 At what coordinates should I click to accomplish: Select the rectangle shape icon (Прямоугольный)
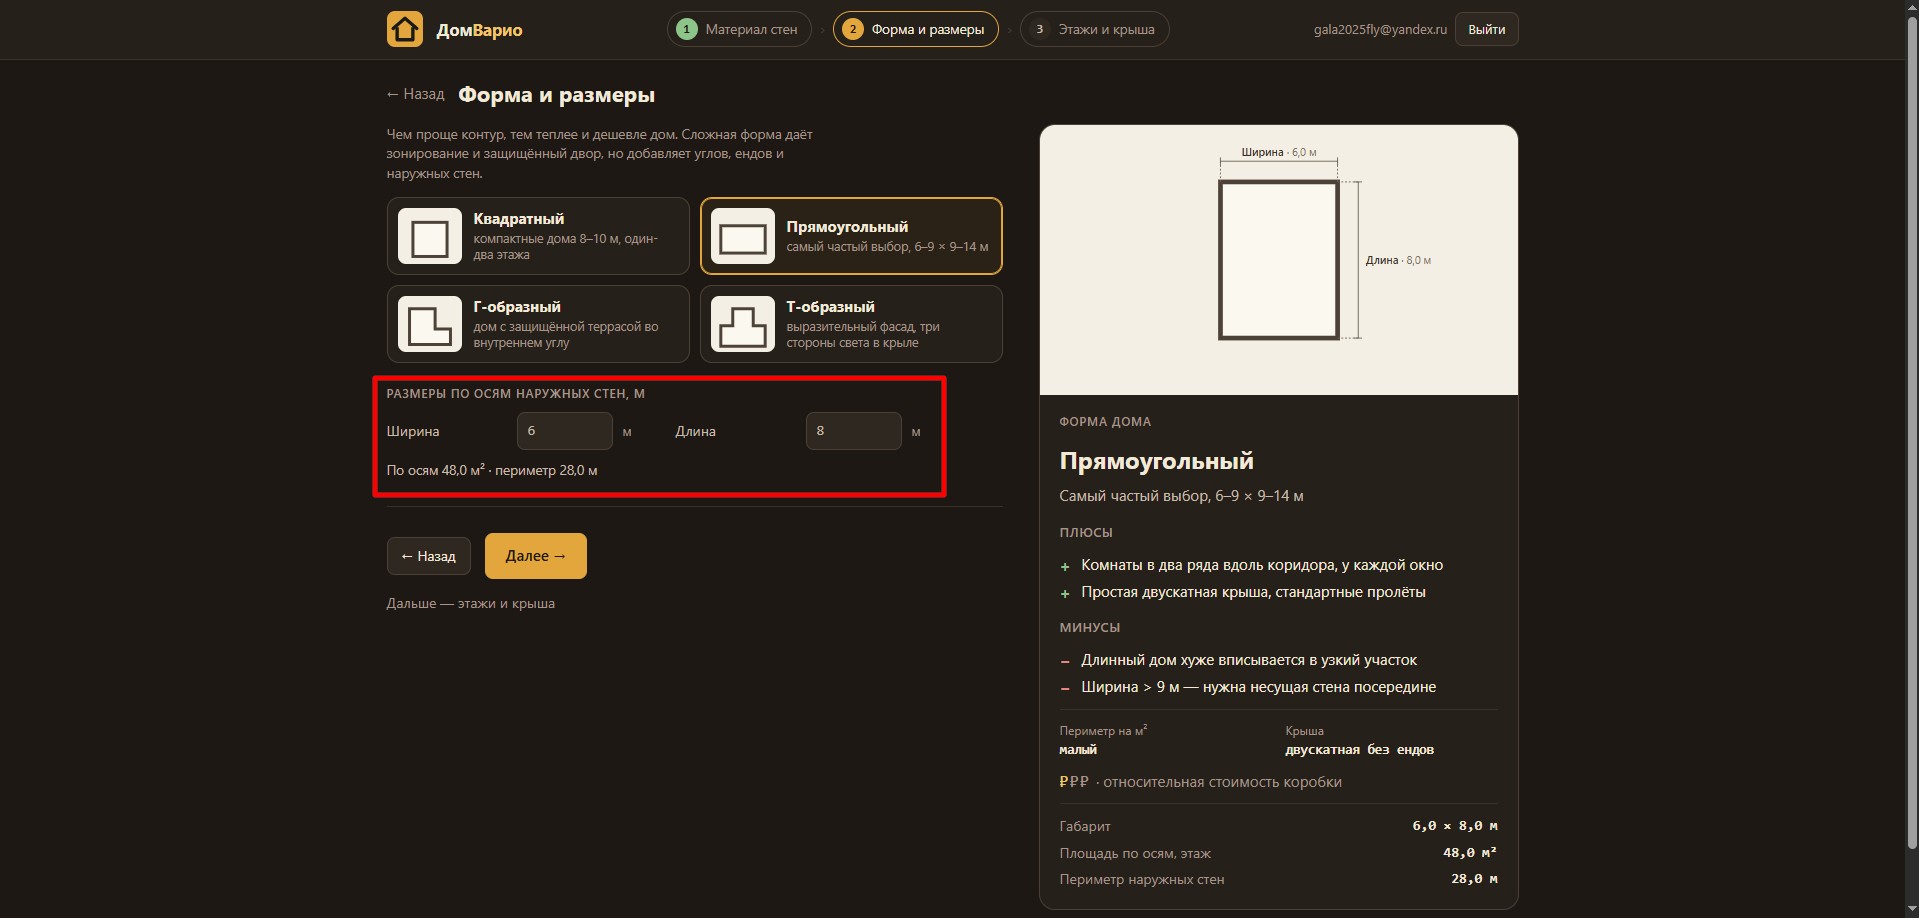pos(743,236)
